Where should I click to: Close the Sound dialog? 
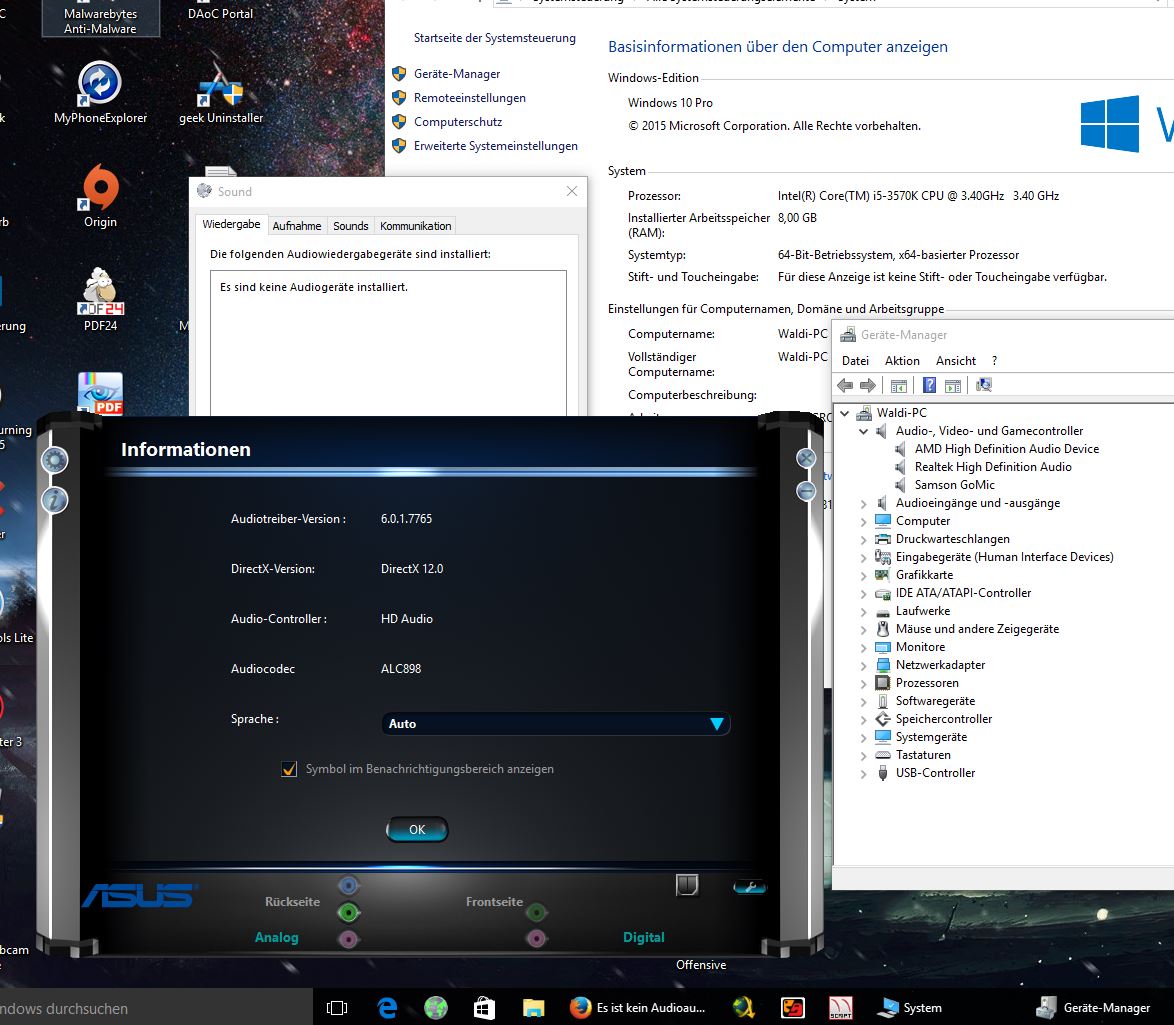click(572, 191)
